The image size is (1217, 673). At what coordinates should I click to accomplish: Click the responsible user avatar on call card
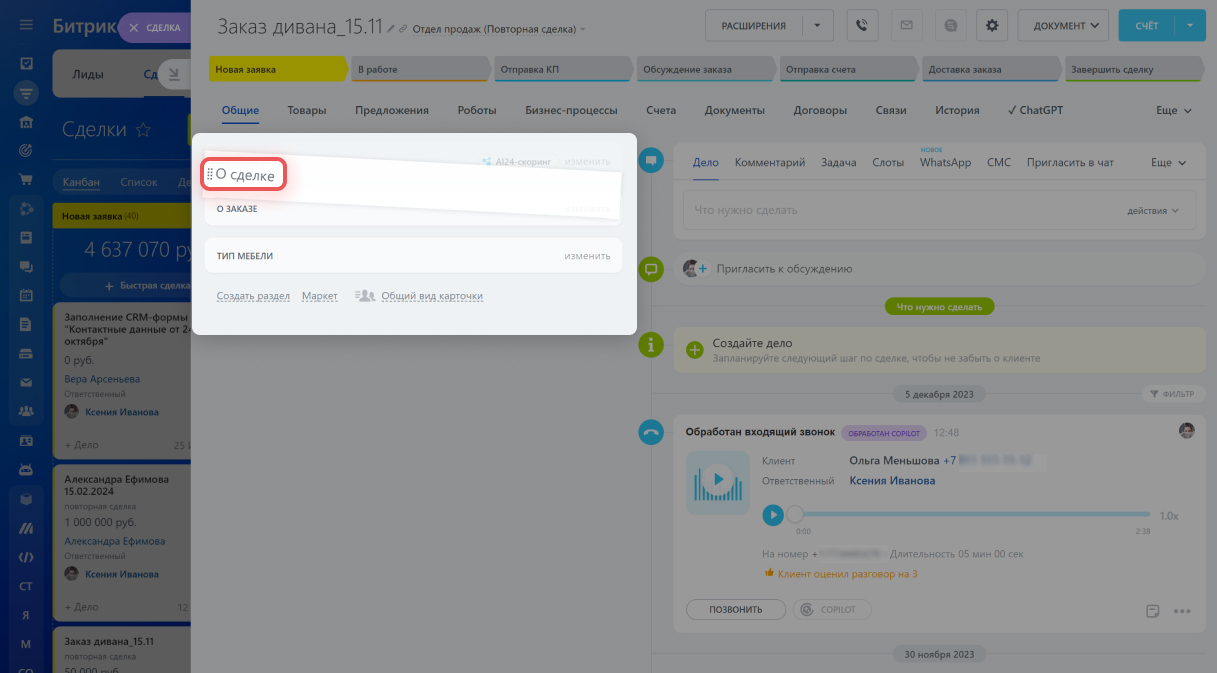[1187, 430]
